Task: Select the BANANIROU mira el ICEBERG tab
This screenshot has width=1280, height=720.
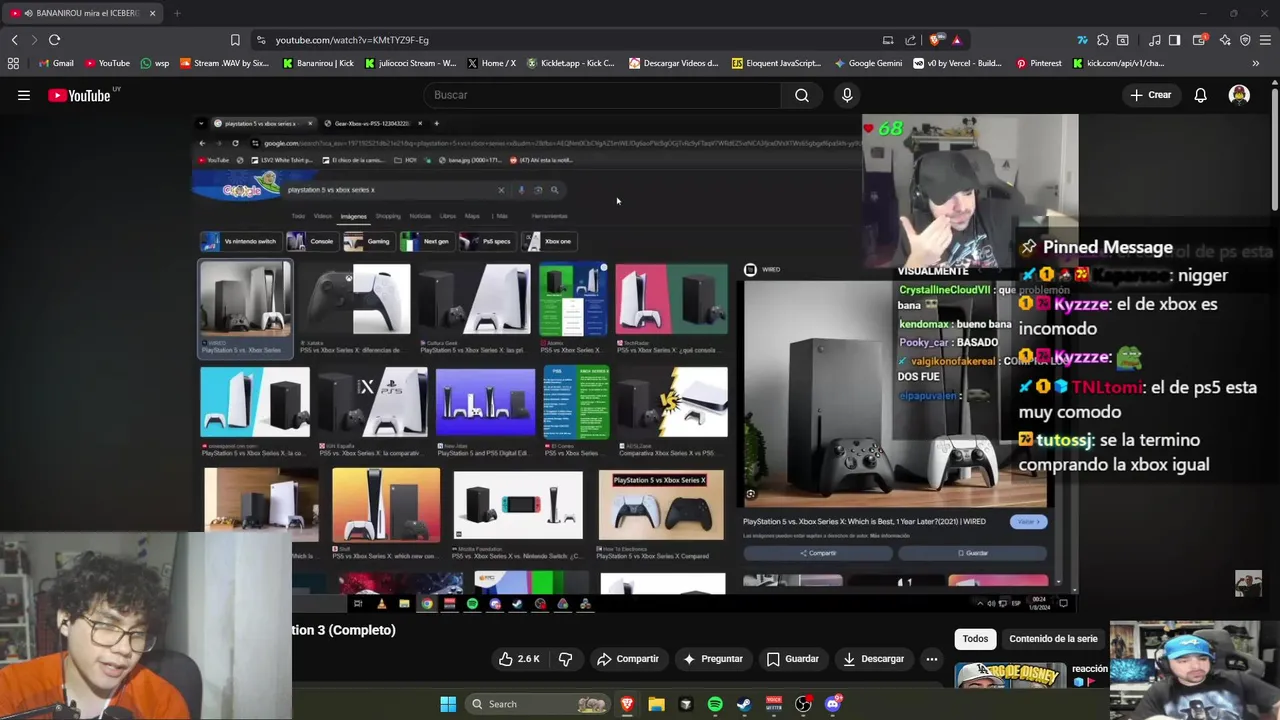Action: (82, 13)
